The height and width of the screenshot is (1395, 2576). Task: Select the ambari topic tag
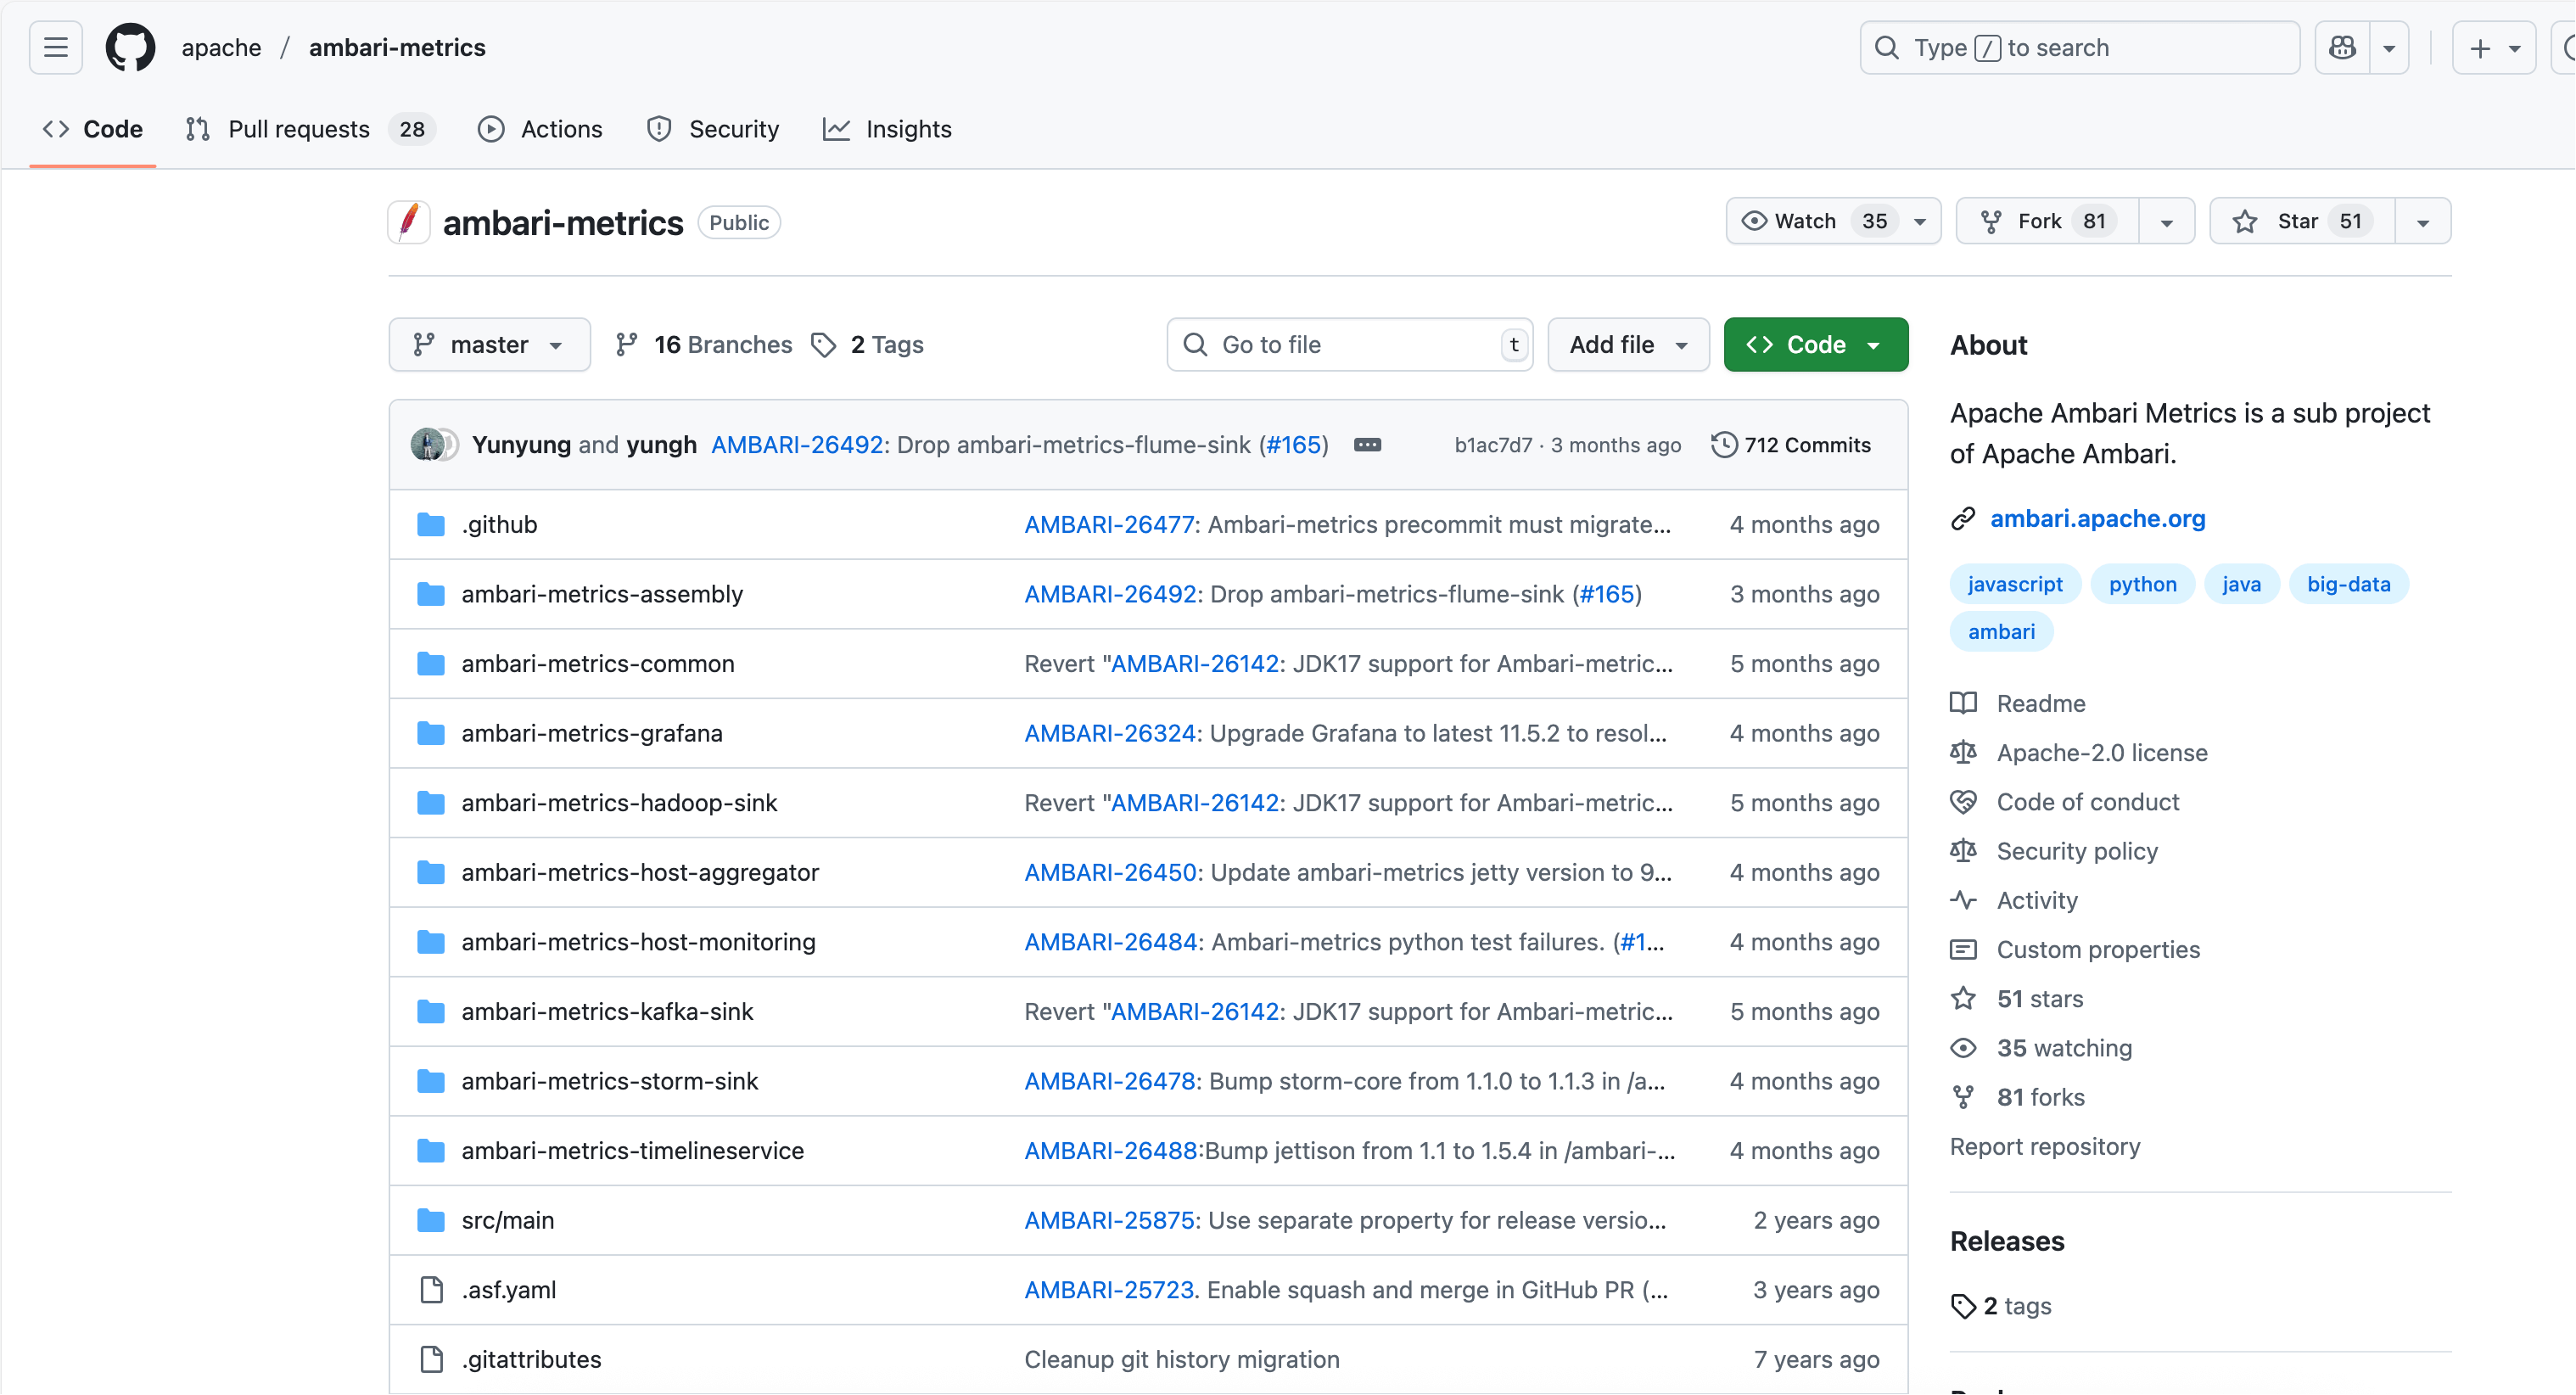point(2001,631)
